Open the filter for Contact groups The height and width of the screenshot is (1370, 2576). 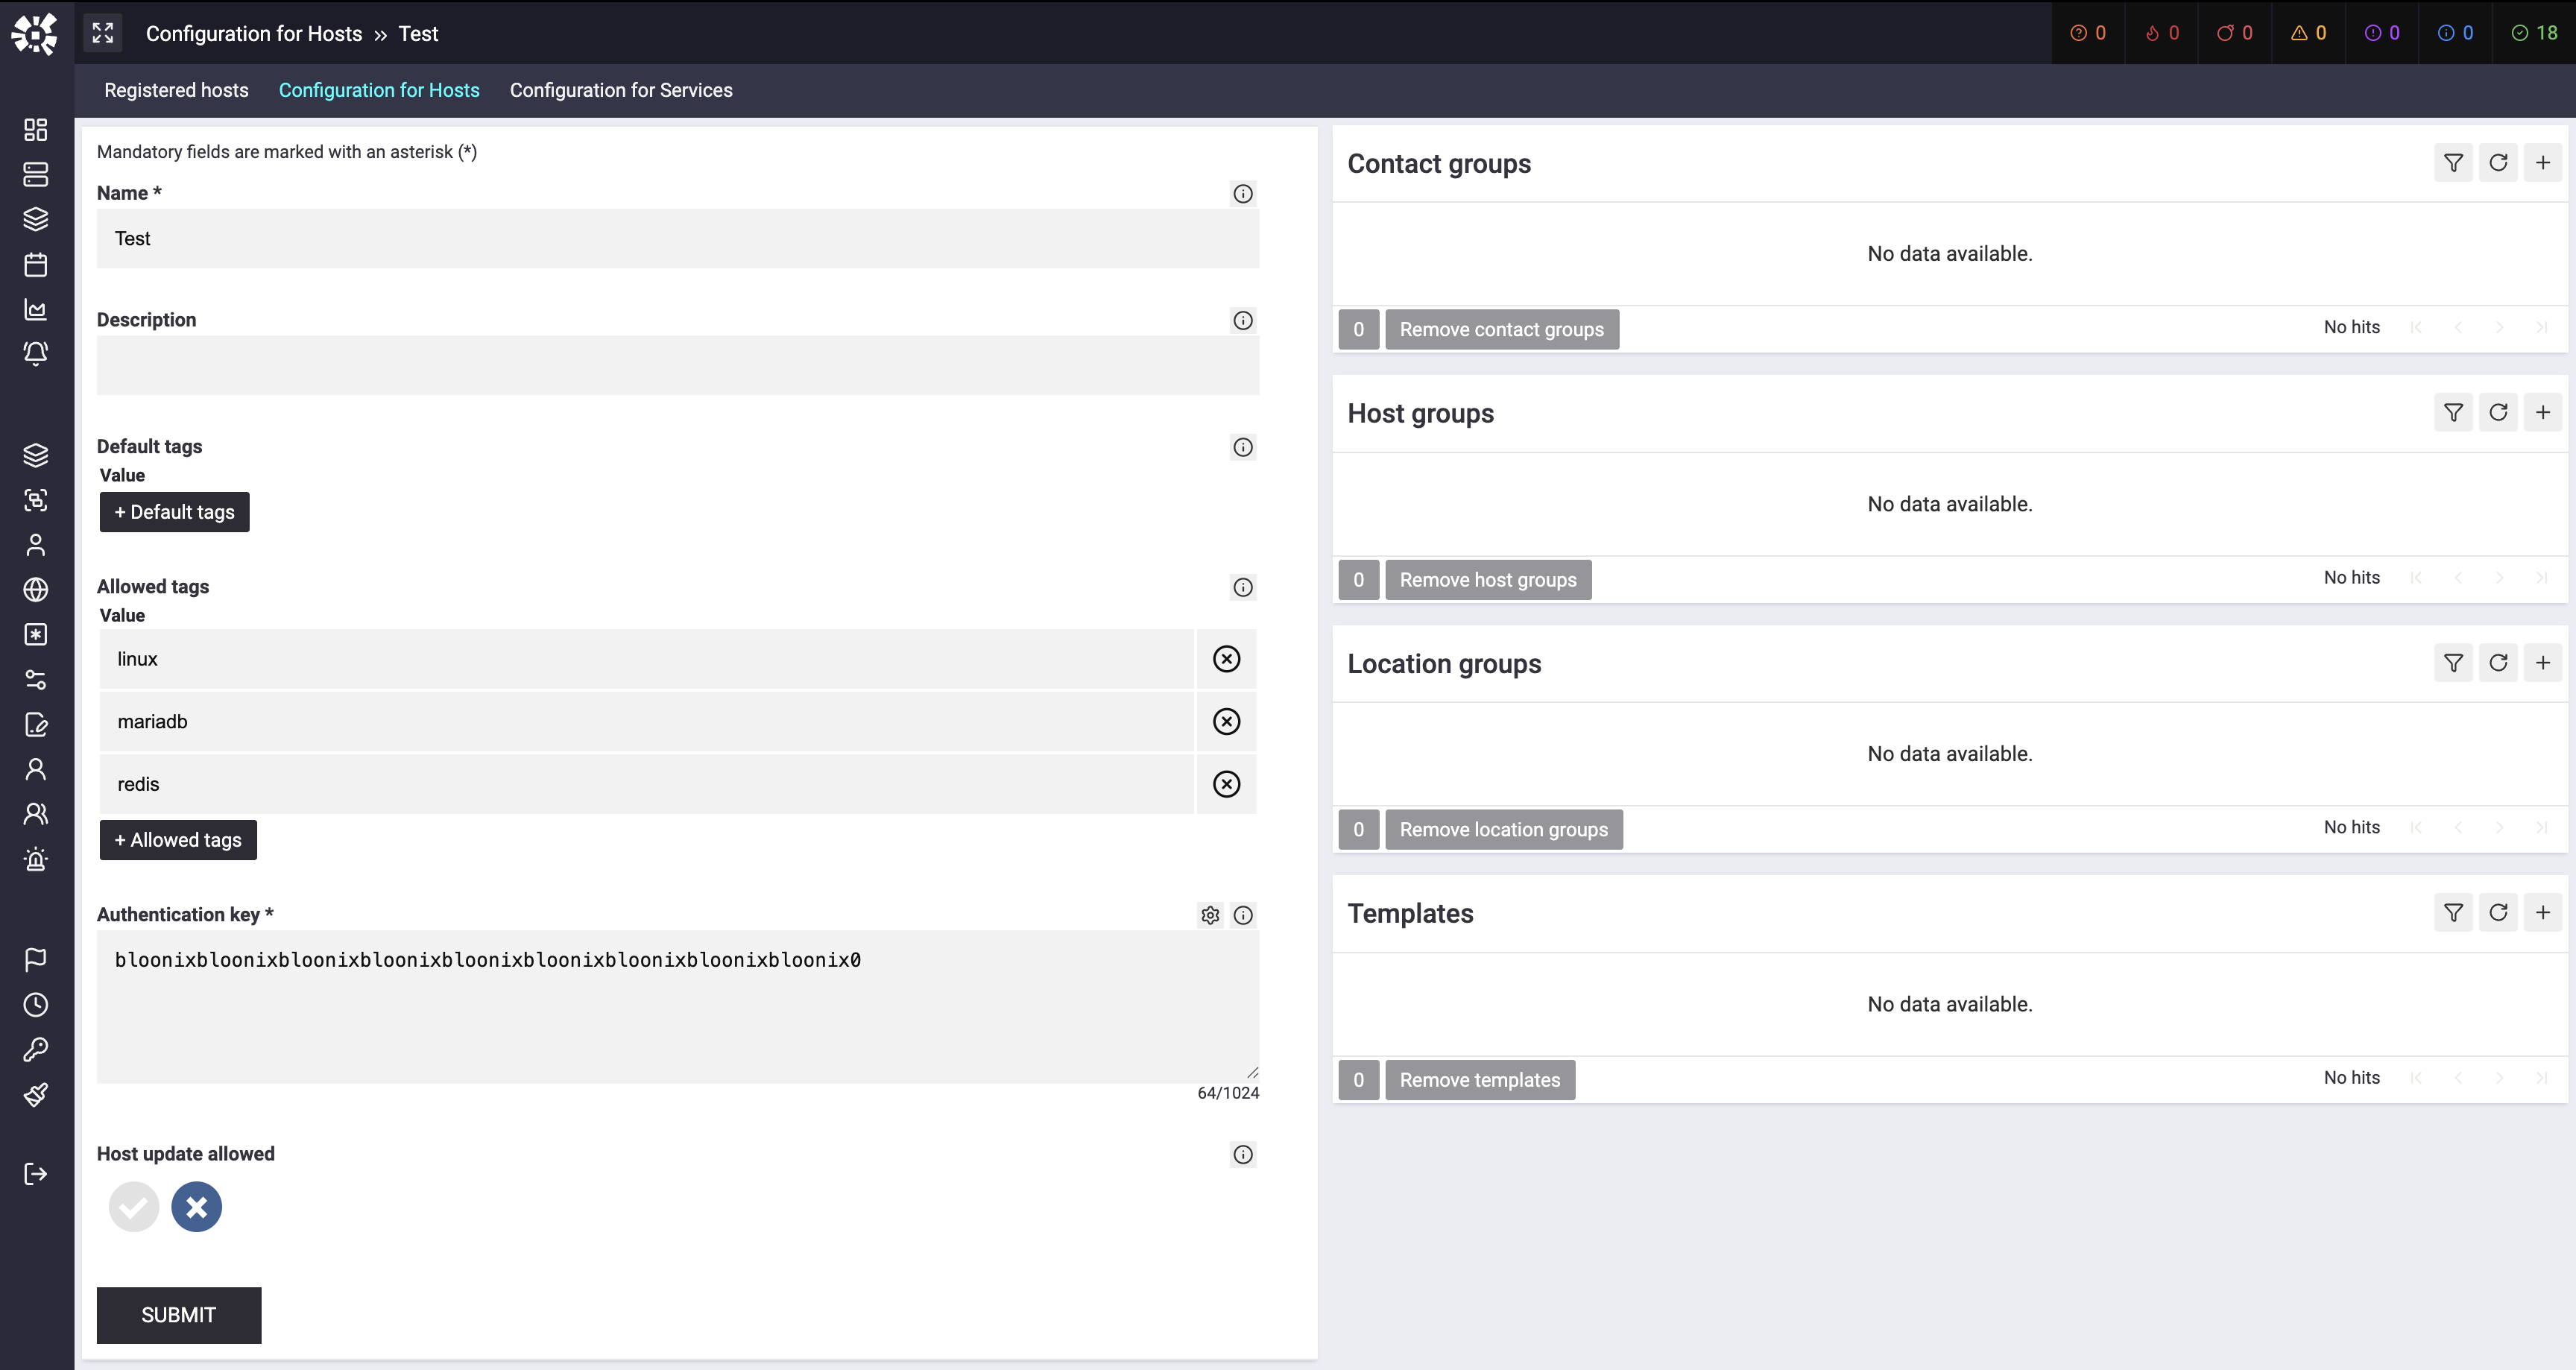[x=2453, y=163]
